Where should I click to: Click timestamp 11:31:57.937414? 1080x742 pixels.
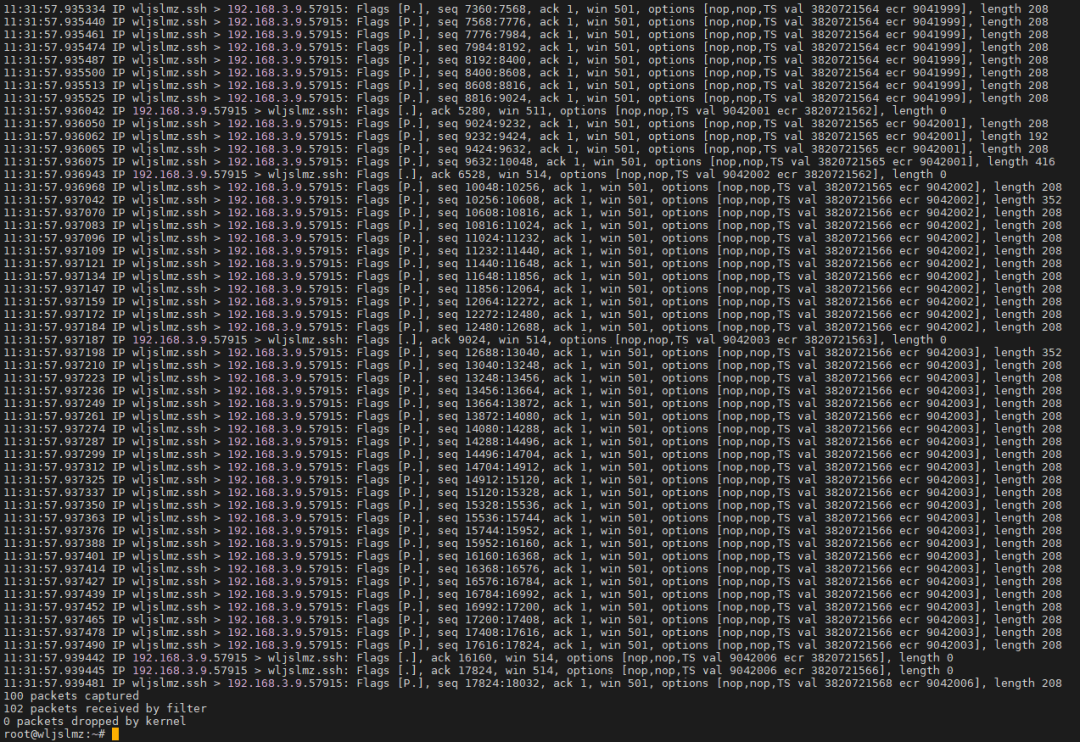tap(54, 570)
